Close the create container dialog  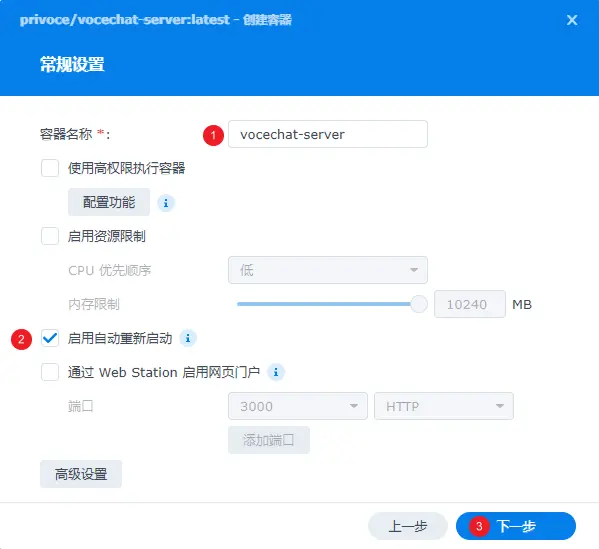(x=571, y=20)
